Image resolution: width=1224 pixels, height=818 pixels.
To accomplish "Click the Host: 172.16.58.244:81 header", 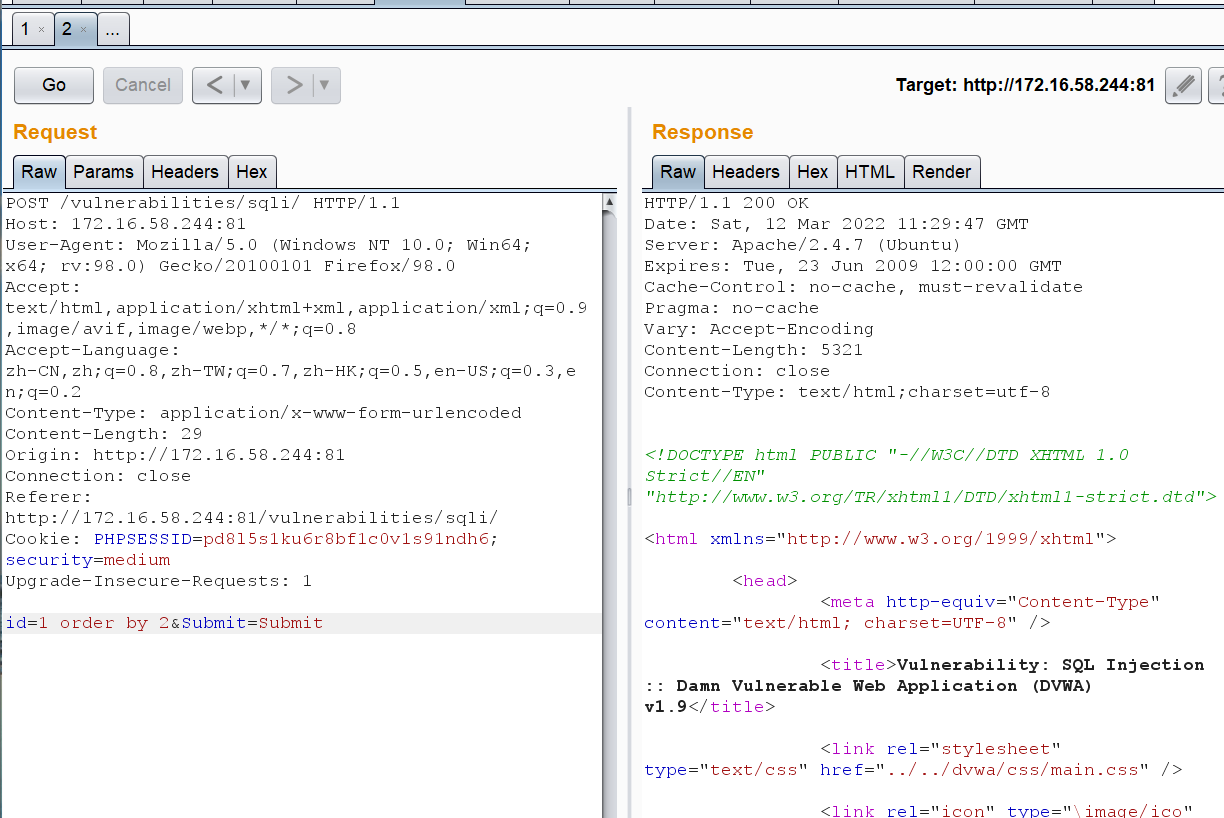I will [x=126, y=224].
